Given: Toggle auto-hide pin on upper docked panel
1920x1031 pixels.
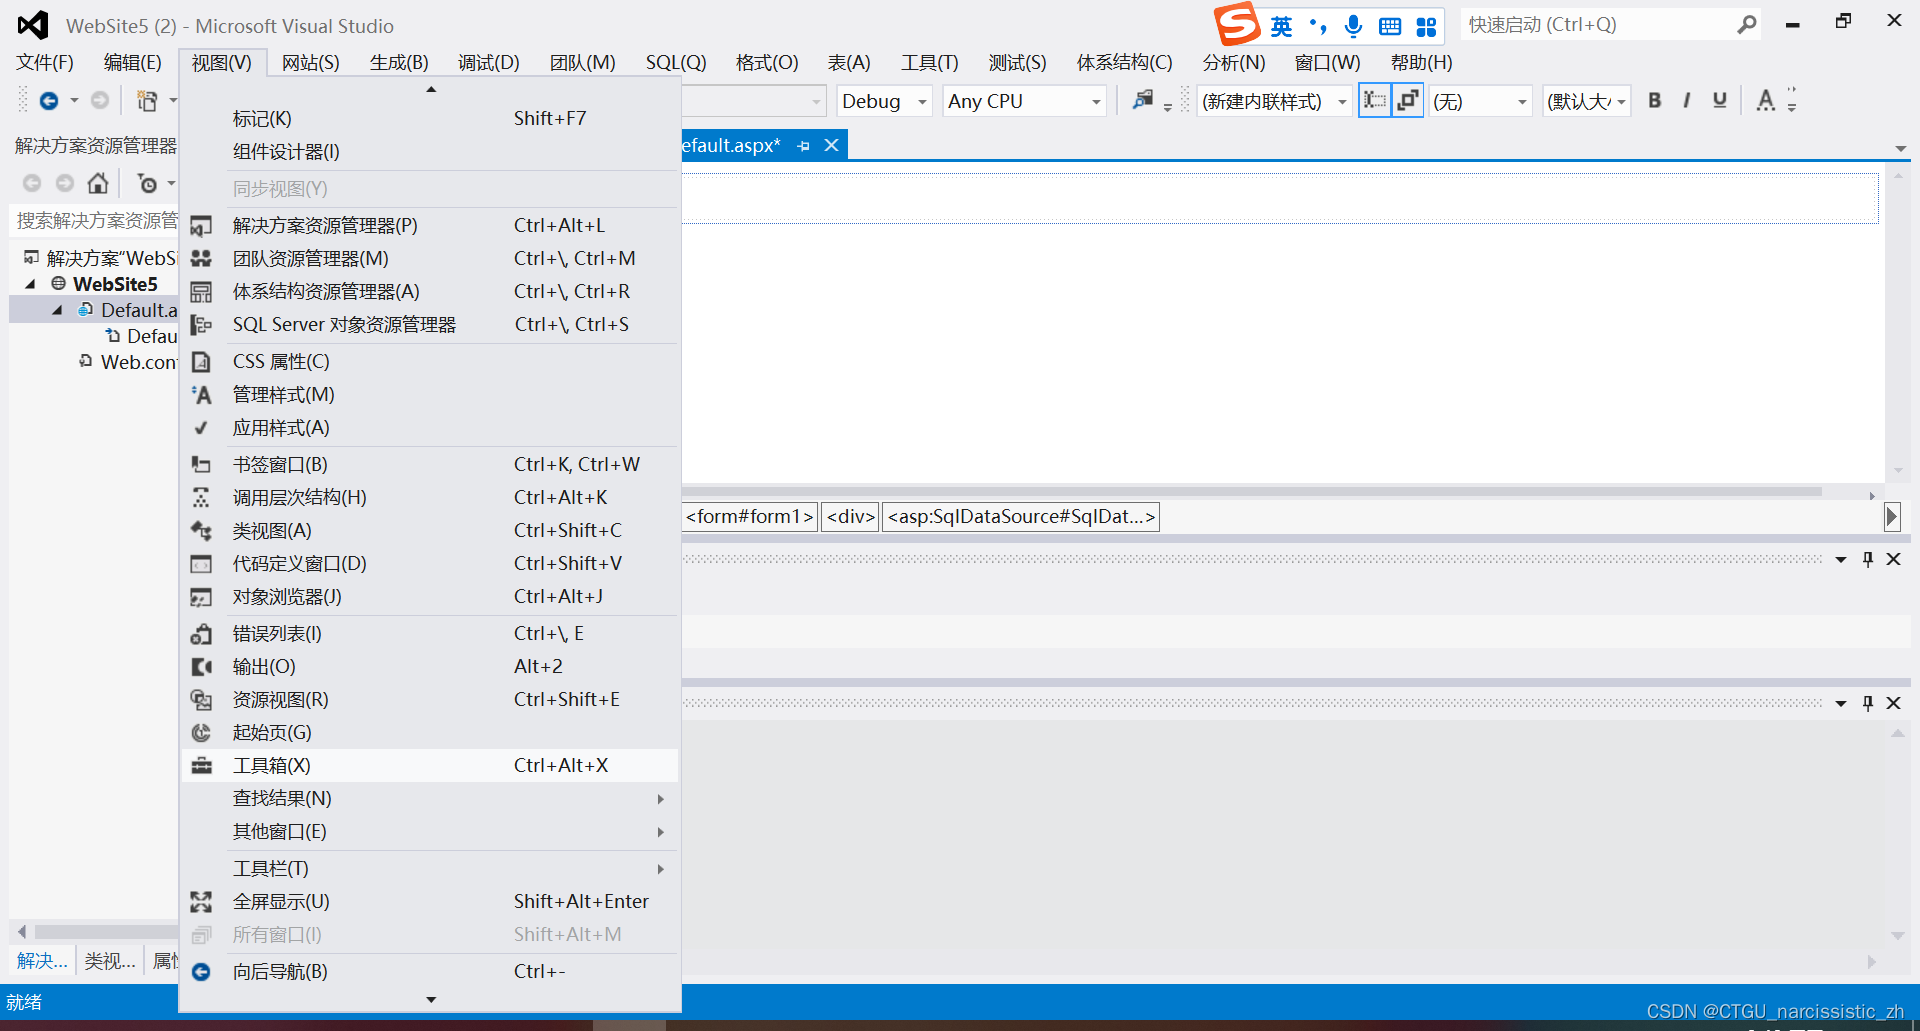Looking at the screenshot, I should click(x=1867, y=559).
